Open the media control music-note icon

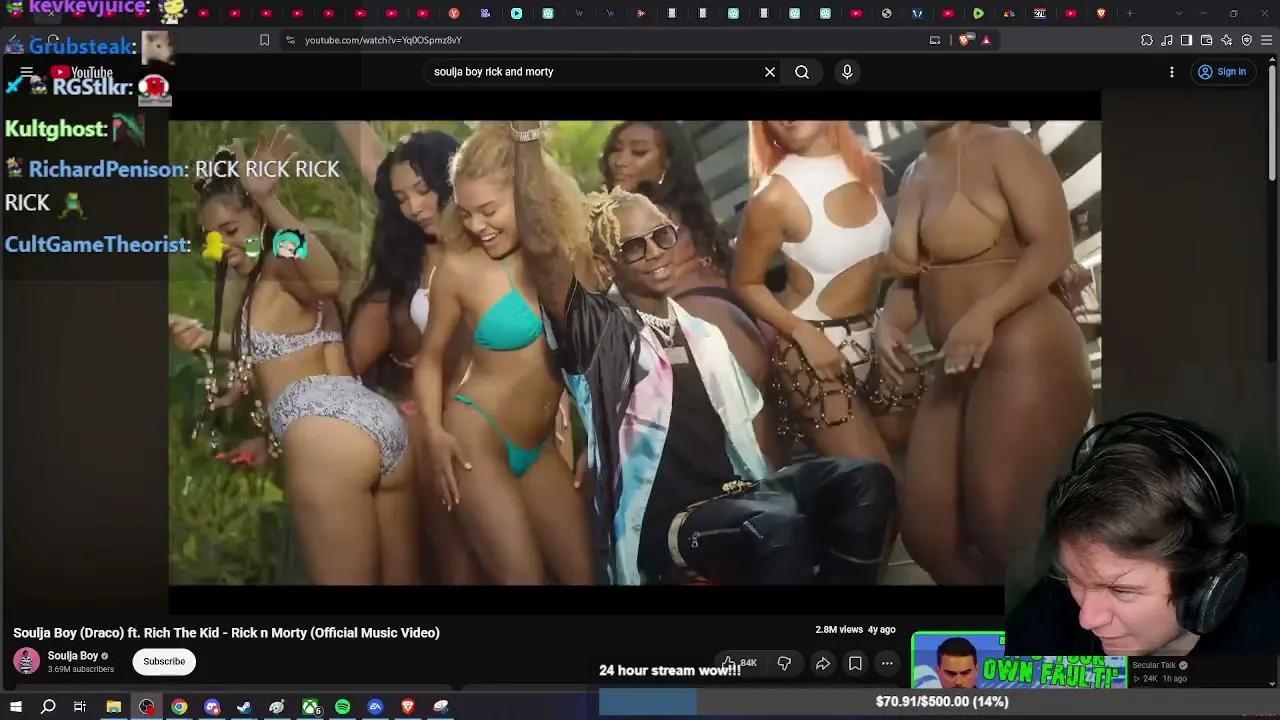(x=1167, y=40)
